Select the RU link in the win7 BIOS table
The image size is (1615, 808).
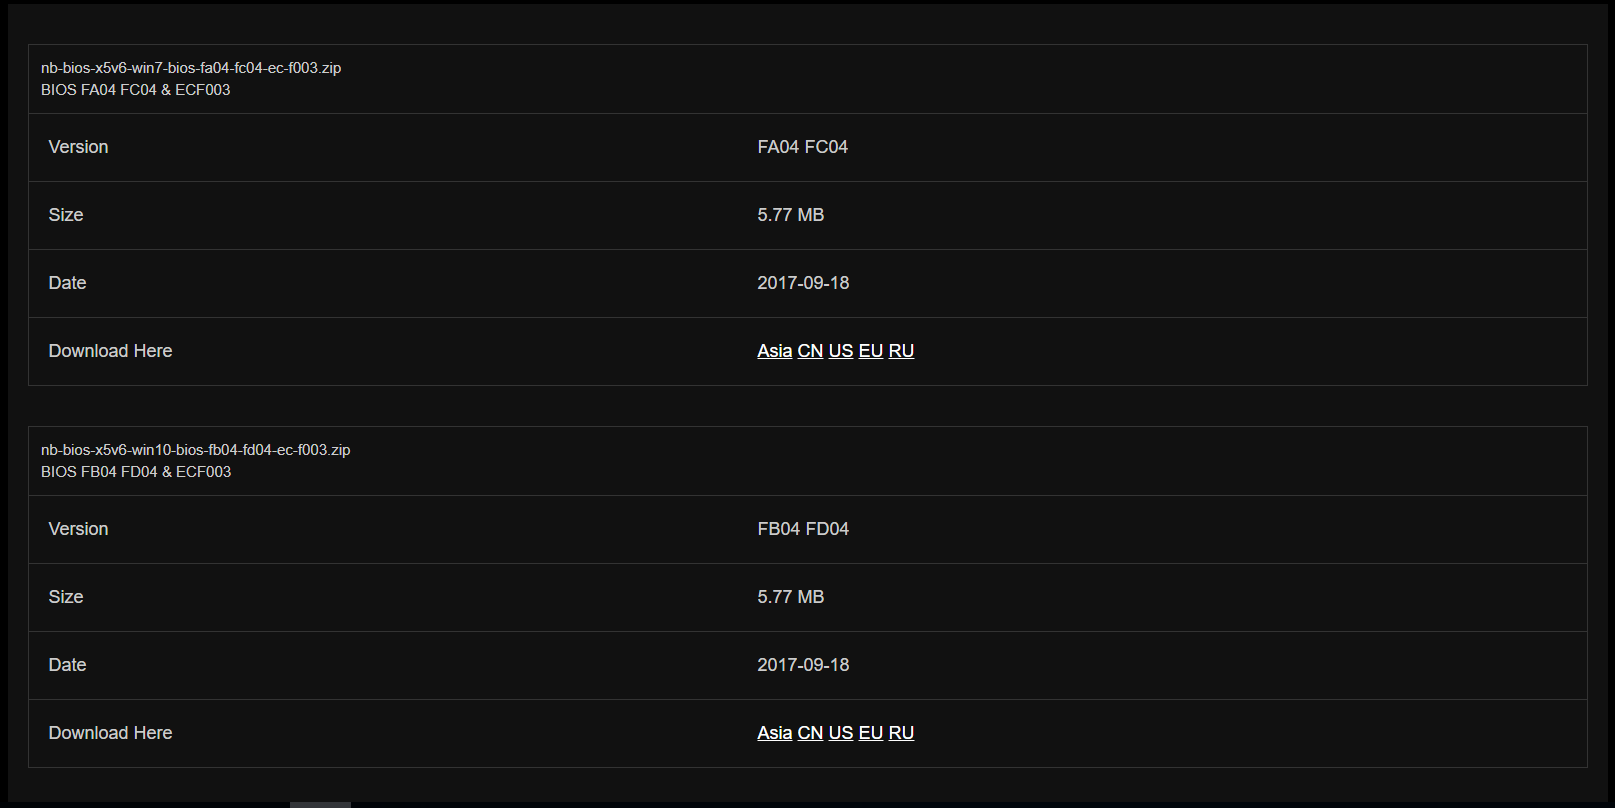click(x=901, y=351)
